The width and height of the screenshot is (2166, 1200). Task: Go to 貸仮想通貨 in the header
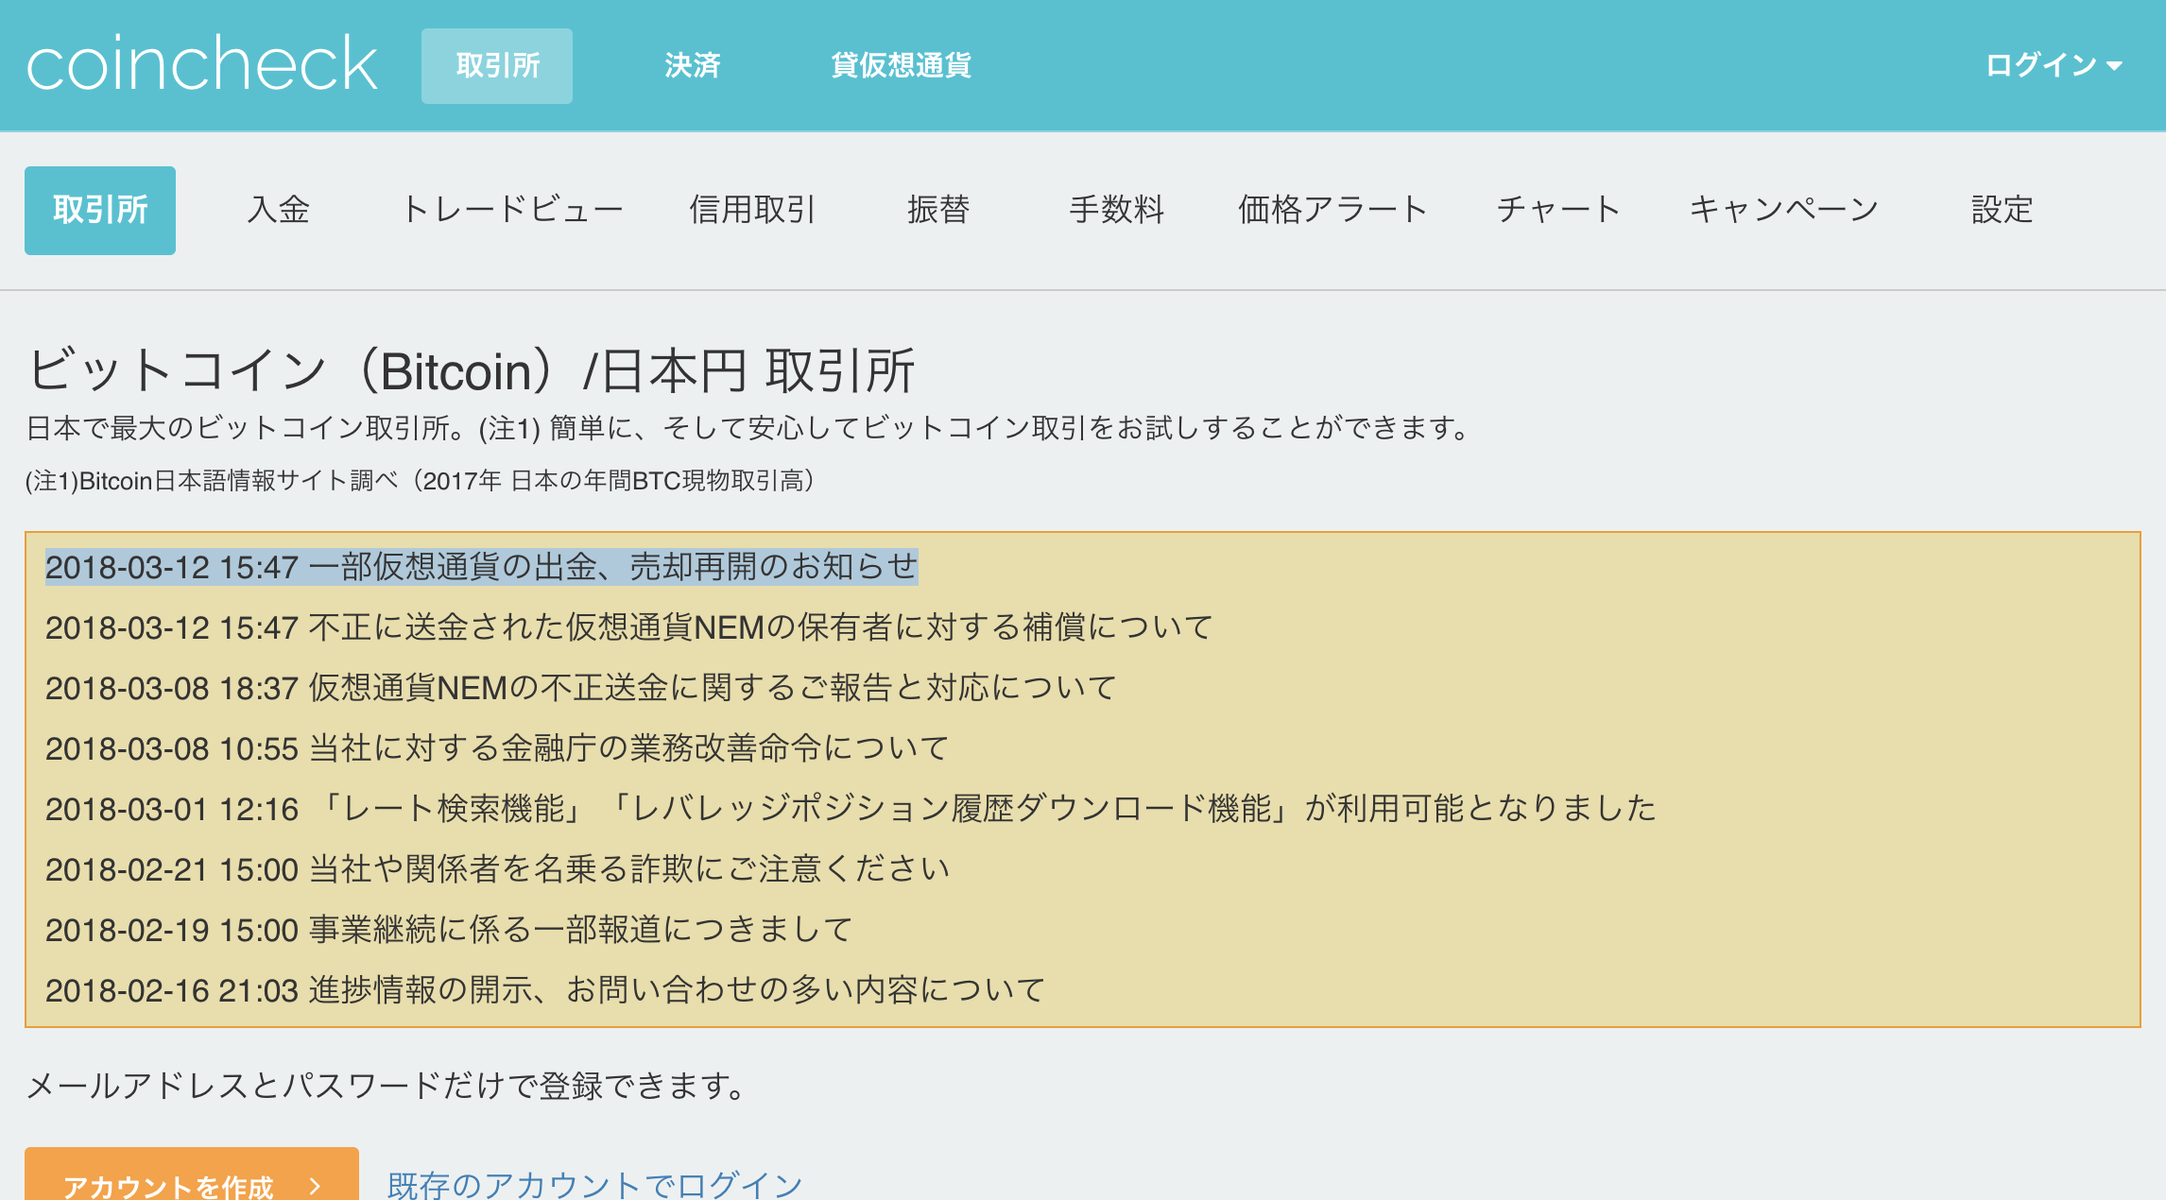tap(901, 66)
